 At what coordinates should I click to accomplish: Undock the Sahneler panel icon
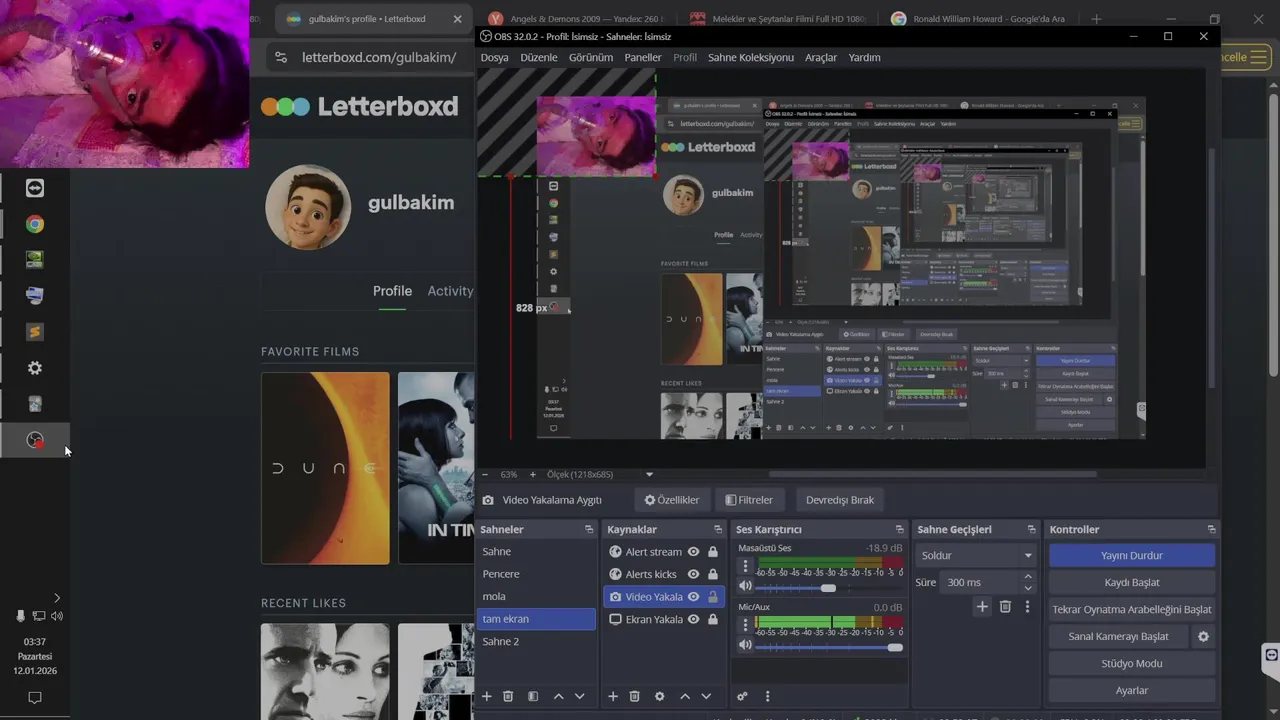click(589, 529)
